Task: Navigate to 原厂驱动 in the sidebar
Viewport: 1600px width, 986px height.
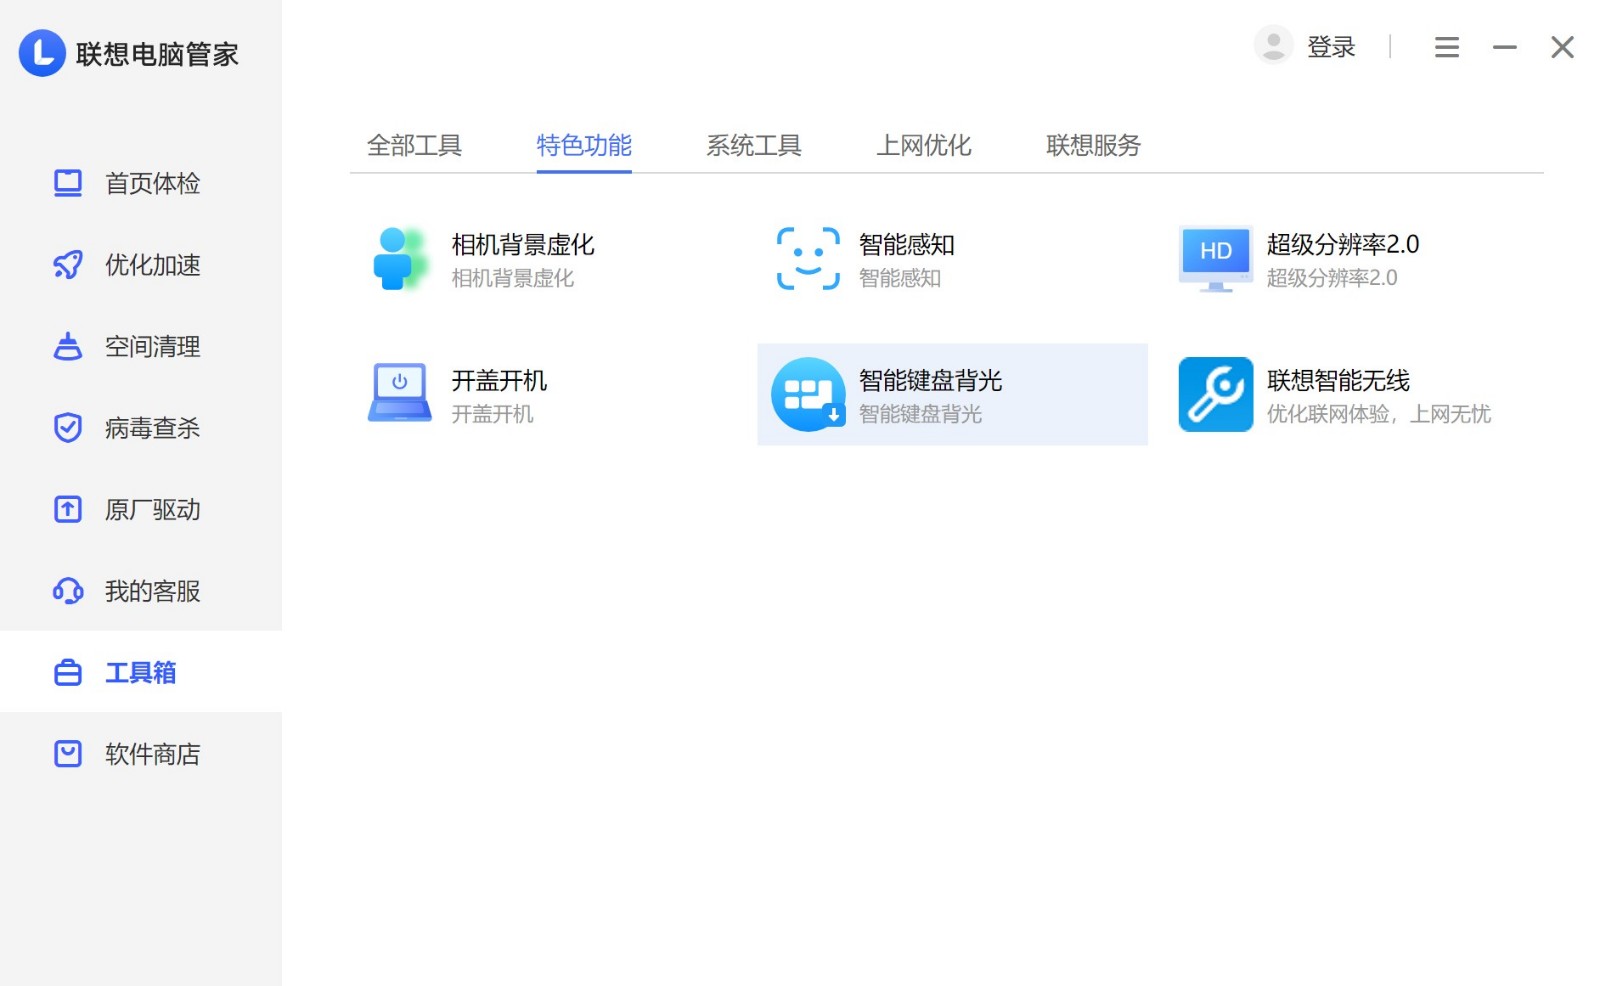Action: 141,509
